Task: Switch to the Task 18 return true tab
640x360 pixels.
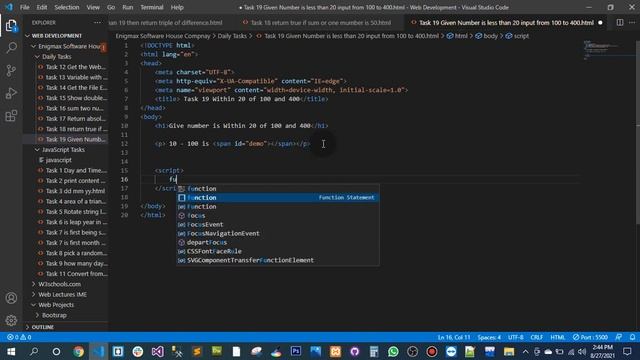Action: tap(320, 23)
